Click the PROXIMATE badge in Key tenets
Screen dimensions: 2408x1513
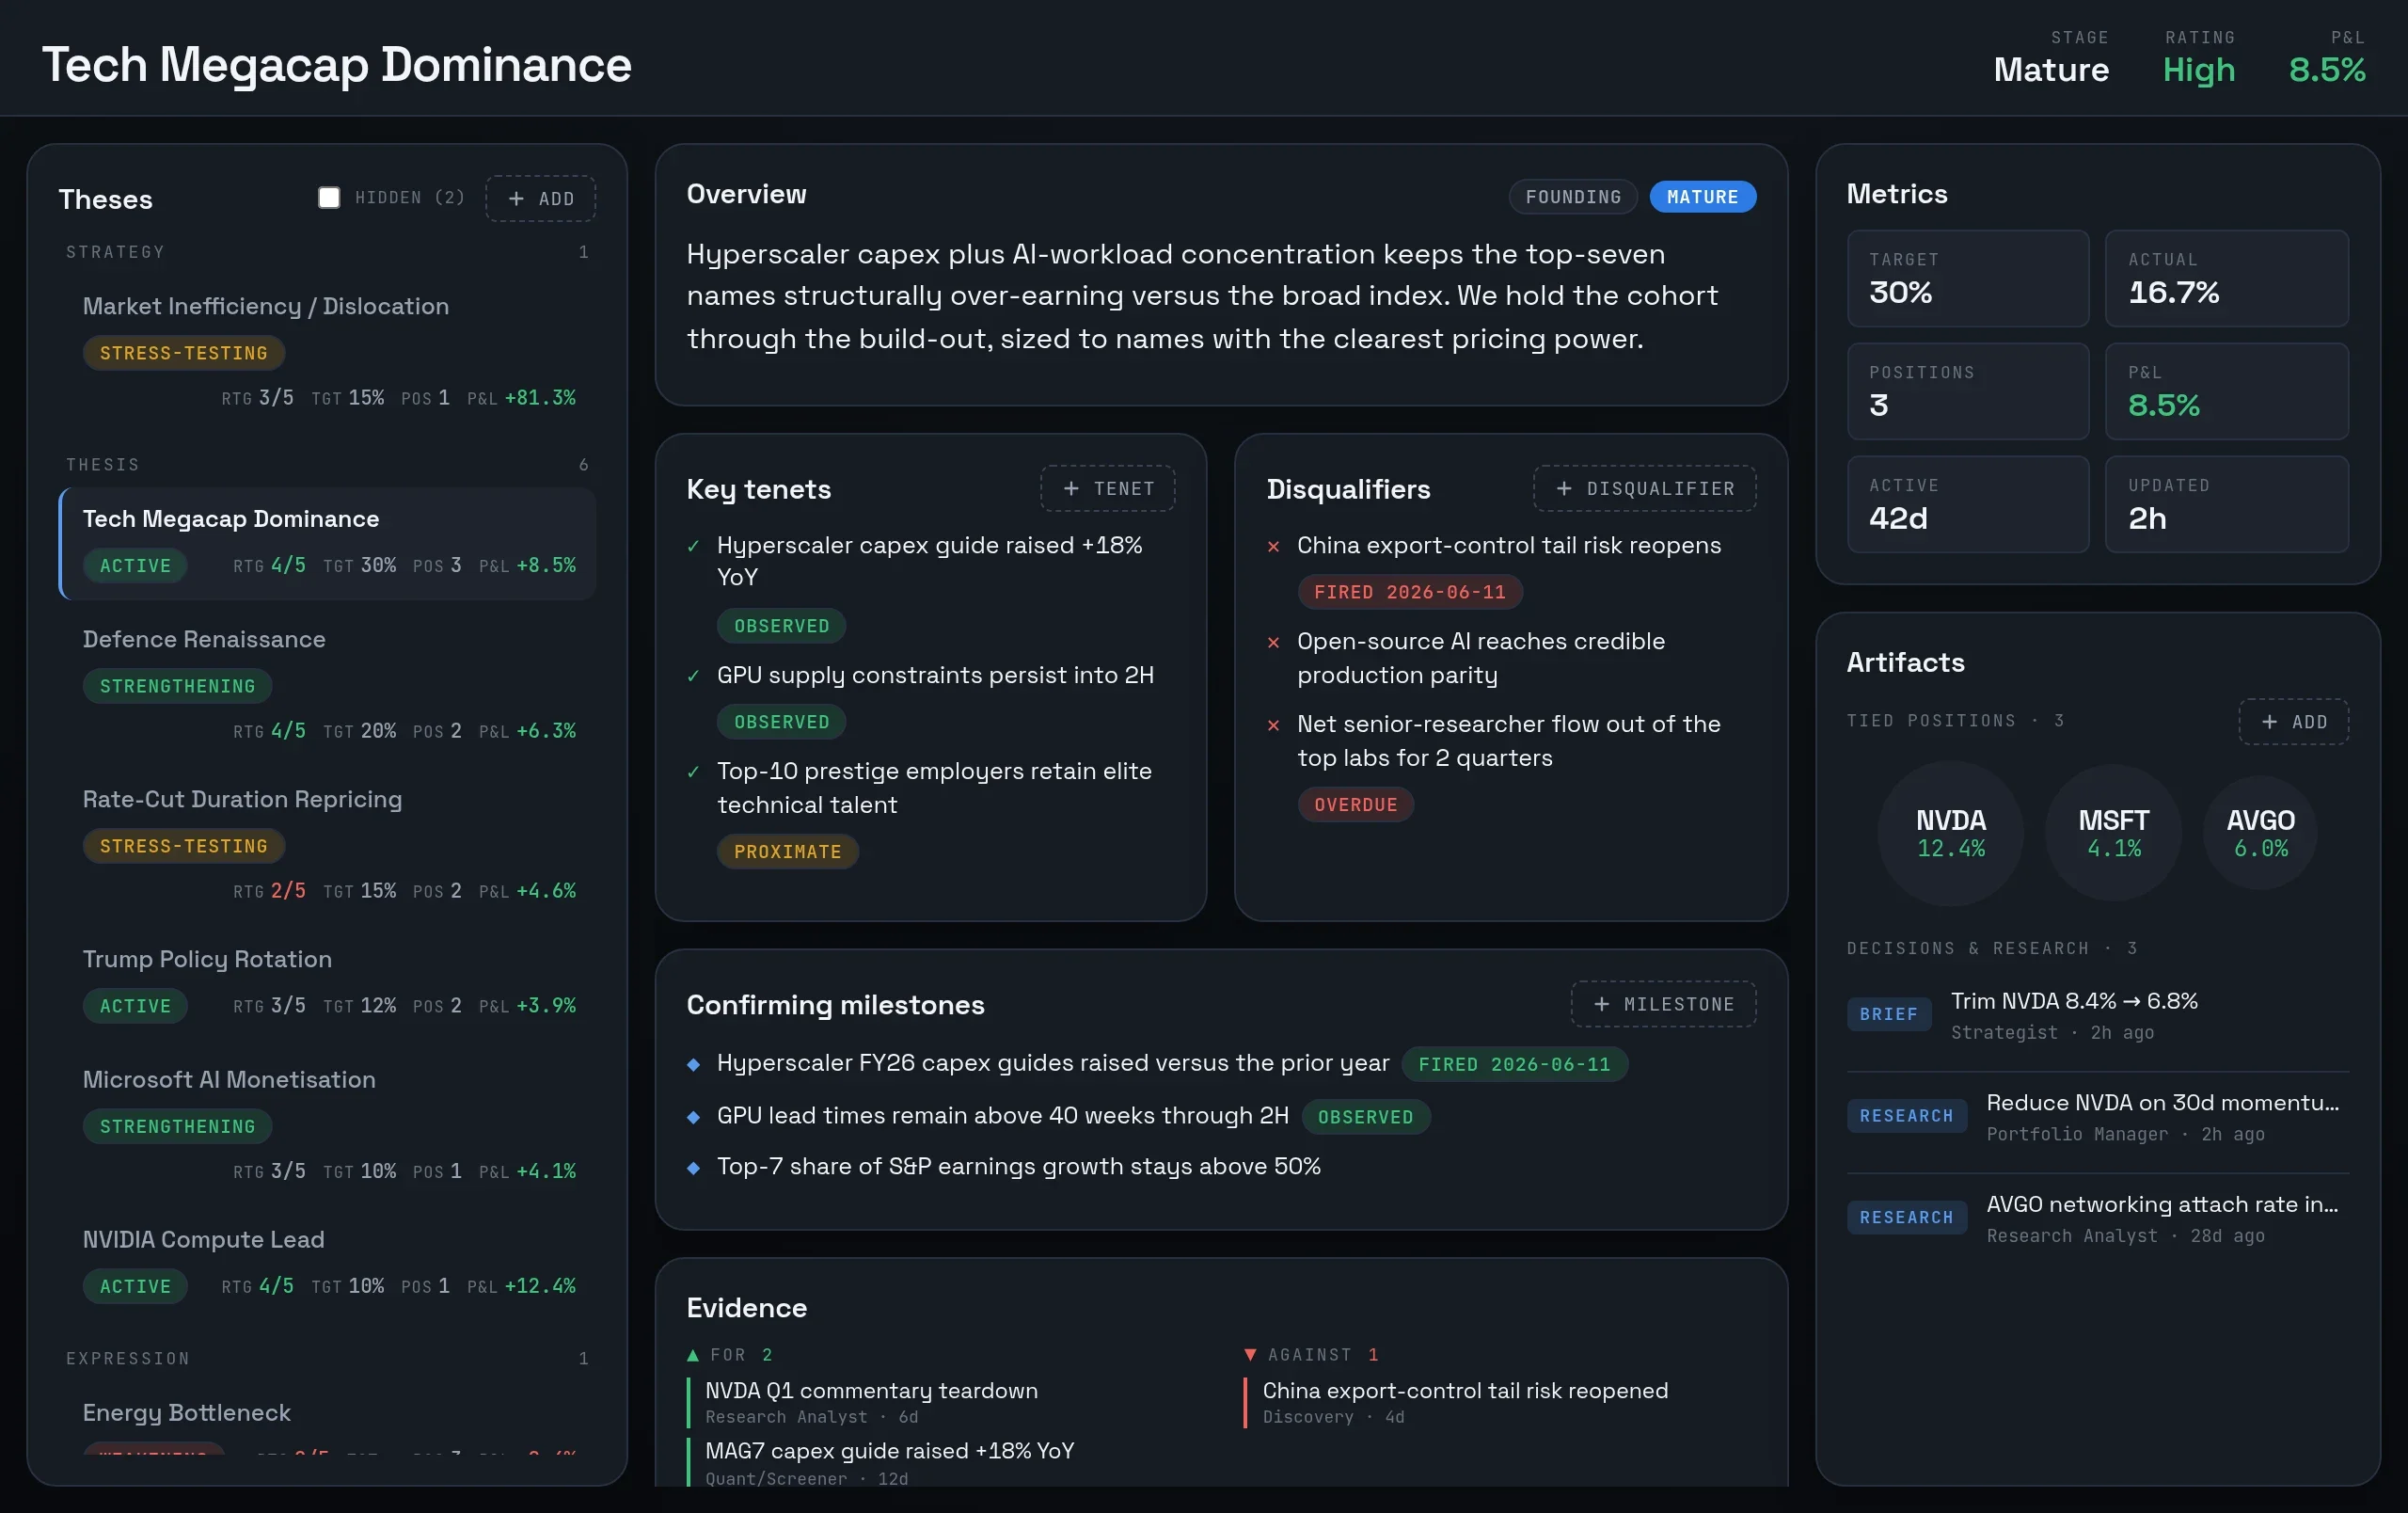787,851
